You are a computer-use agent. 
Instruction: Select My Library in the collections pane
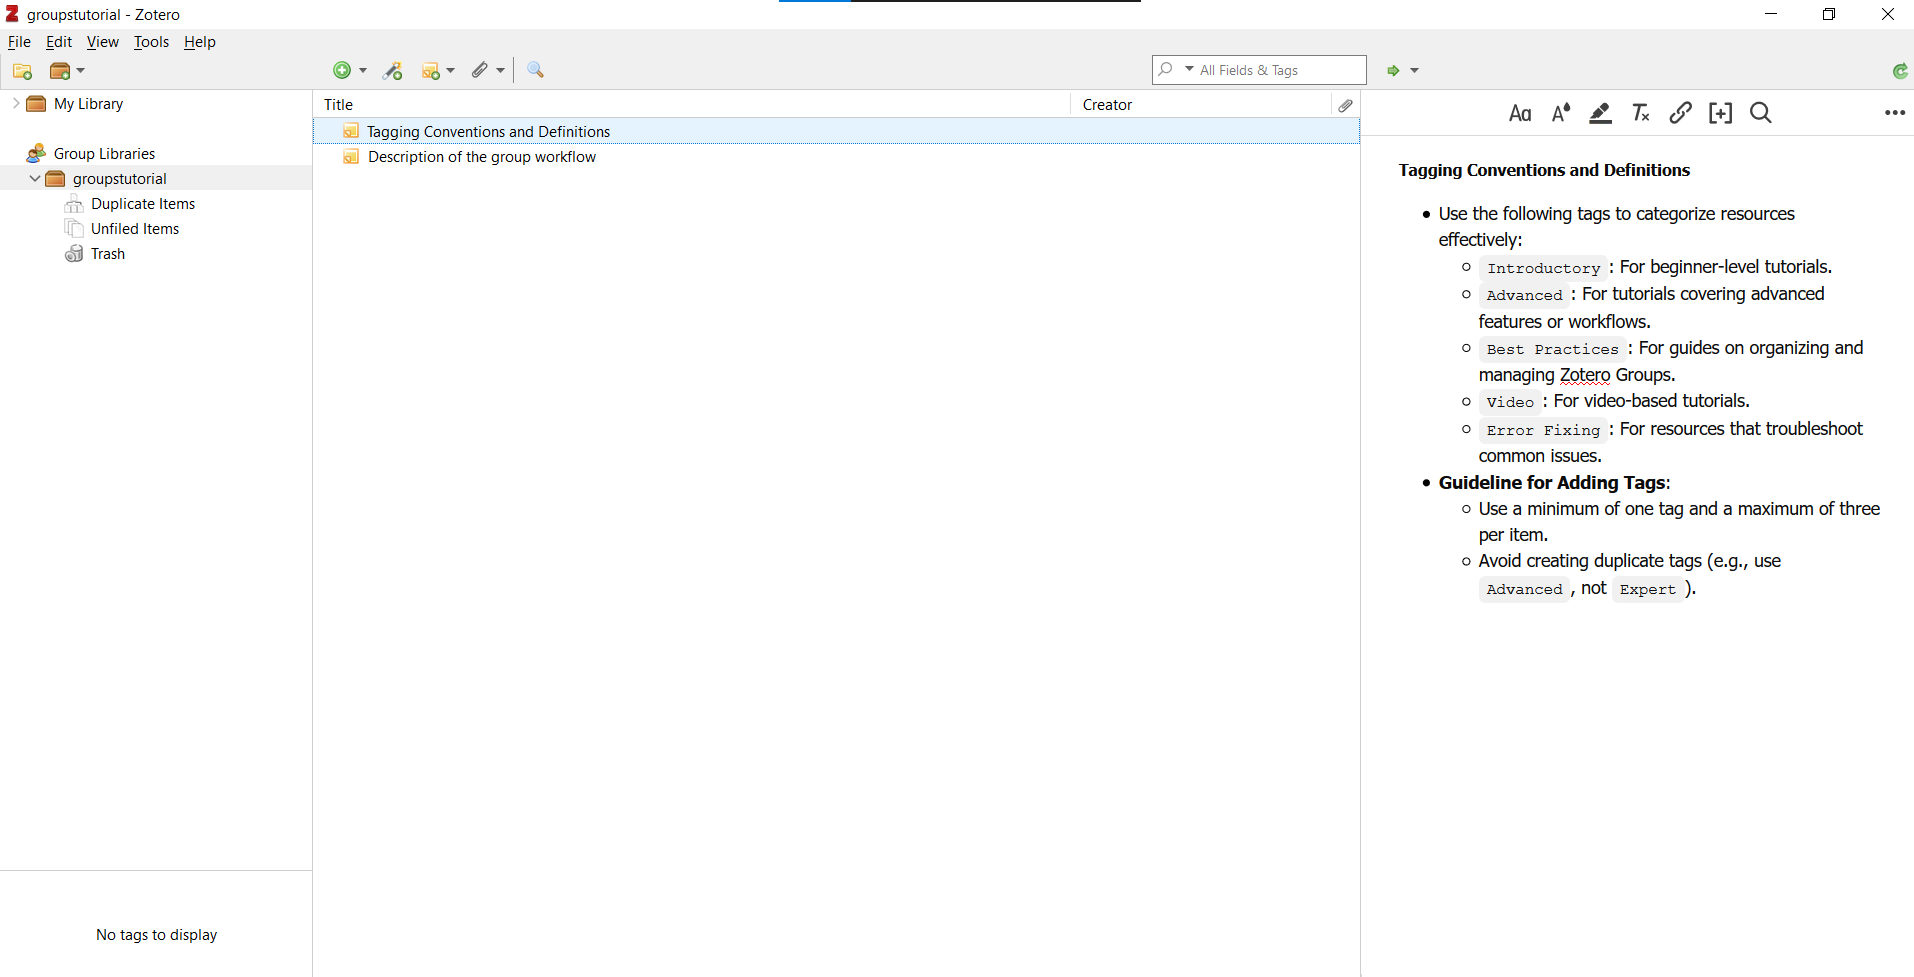(x=88, y=104)
